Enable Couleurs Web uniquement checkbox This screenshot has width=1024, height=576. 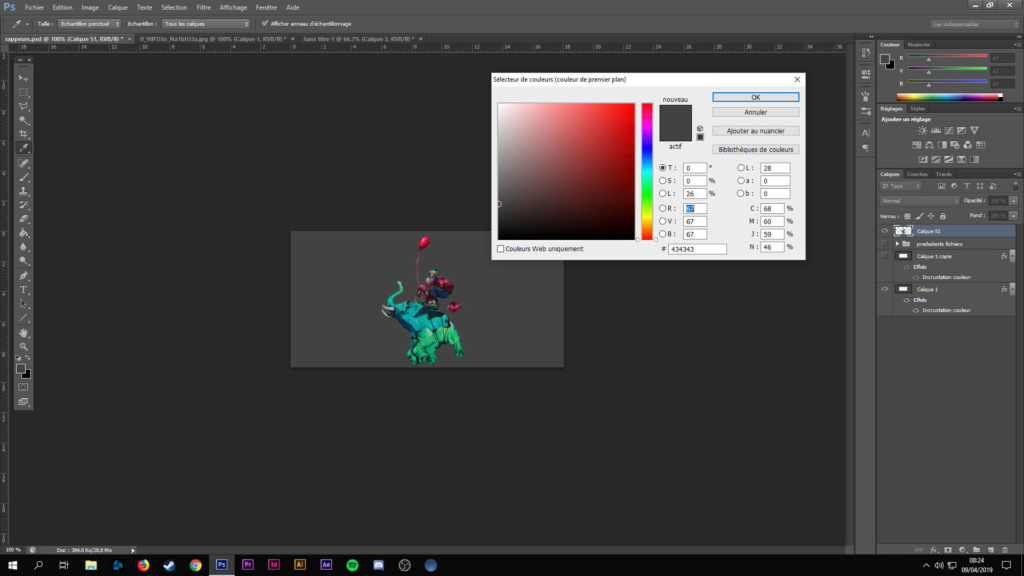click(x=501, y=249)
